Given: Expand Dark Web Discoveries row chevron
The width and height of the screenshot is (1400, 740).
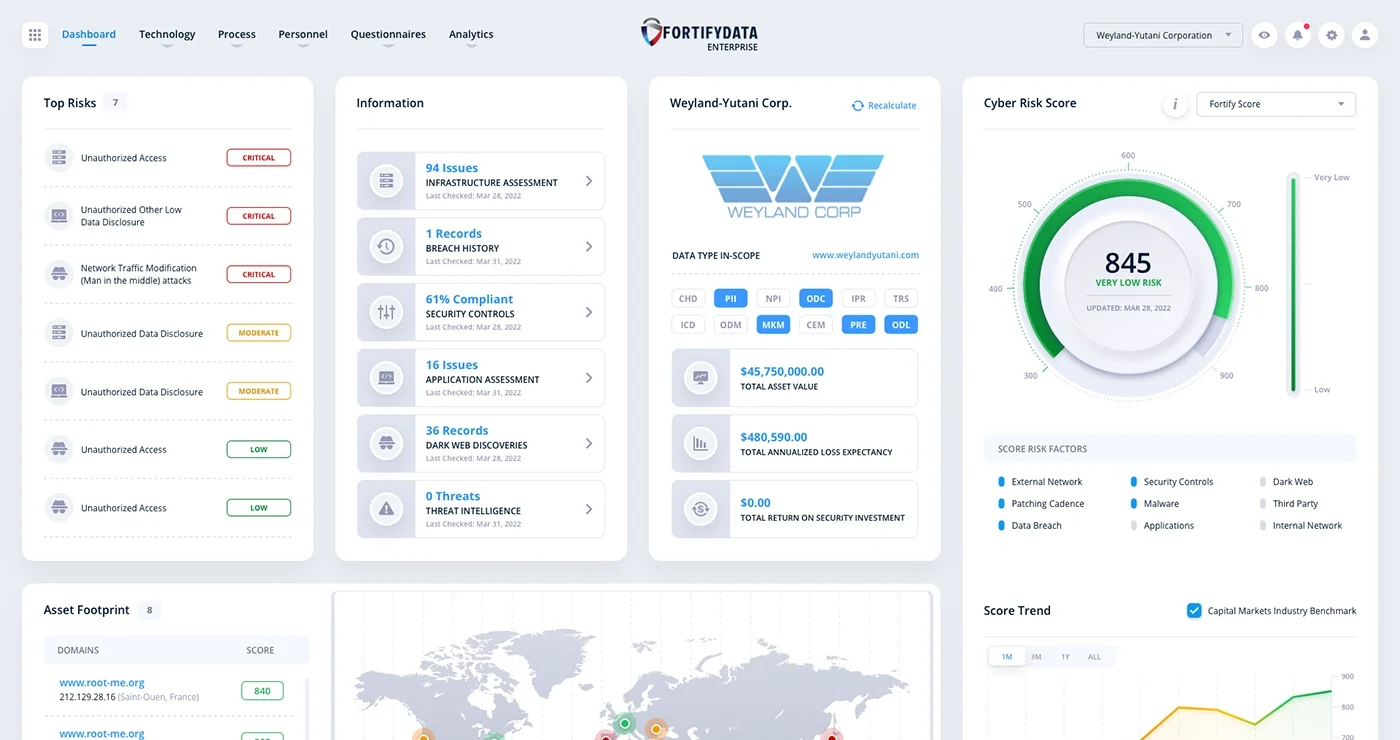Looking at the screenshot, I should coord(589,443).
